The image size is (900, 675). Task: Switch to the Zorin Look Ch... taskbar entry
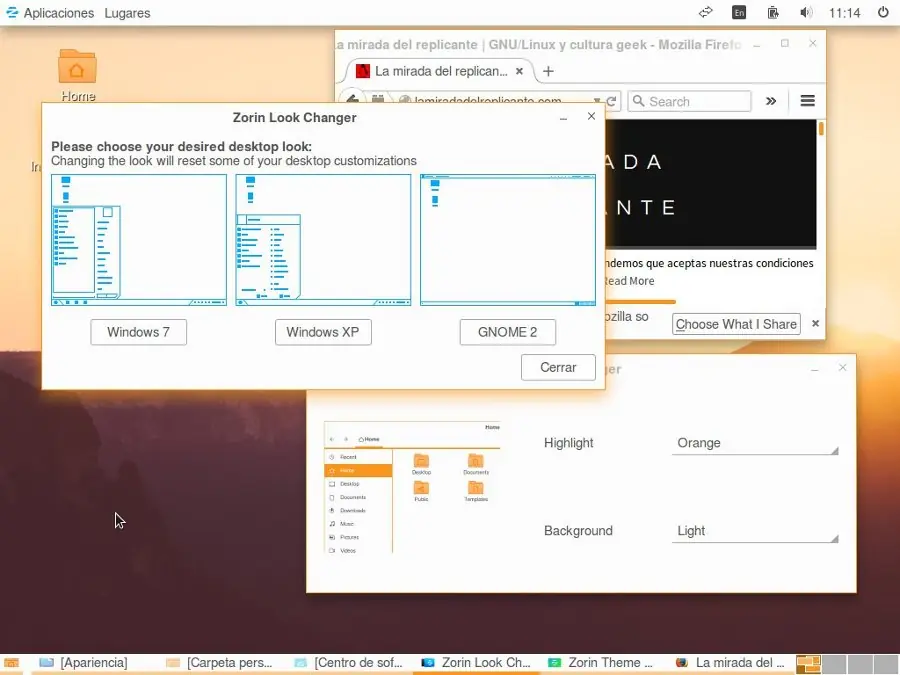point(476,663)
